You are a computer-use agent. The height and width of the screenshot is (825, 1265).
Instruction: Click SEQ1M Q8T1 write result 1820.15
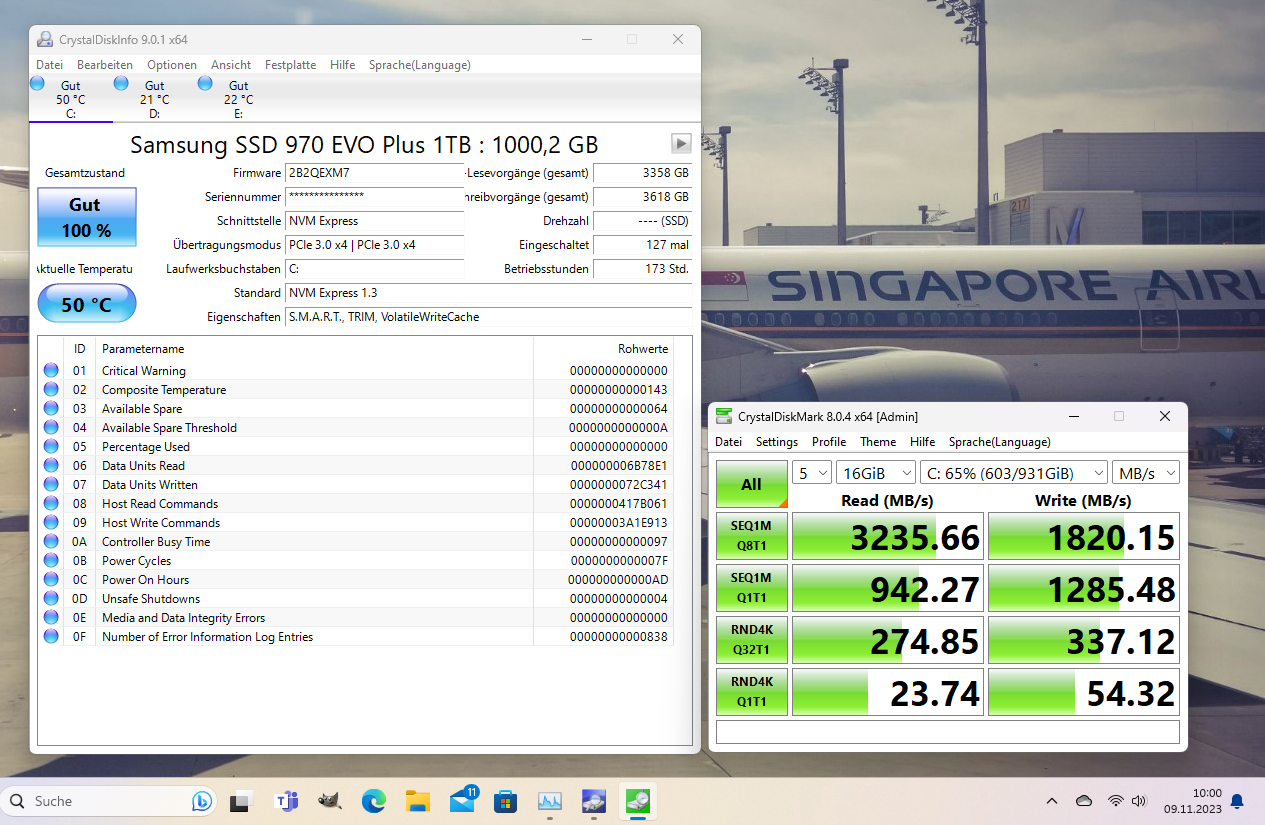[x=1083, y=536]
